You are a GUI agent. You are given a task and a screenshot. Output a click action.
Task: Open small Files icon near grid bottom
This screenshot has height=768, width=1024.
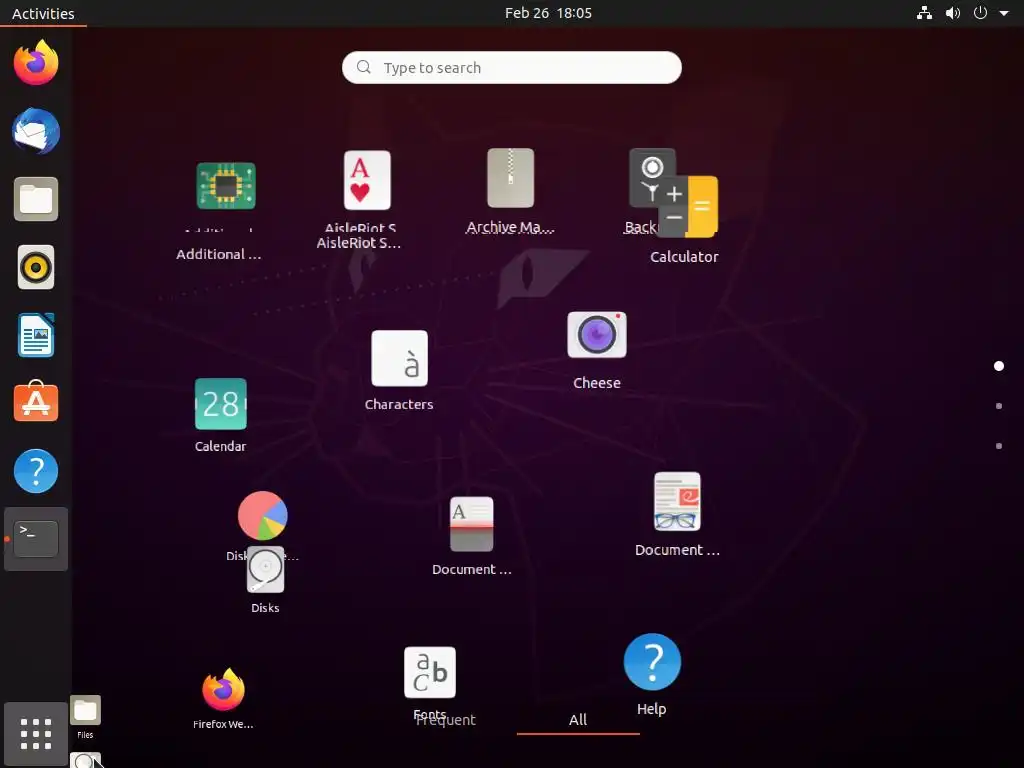coord(86,711)
